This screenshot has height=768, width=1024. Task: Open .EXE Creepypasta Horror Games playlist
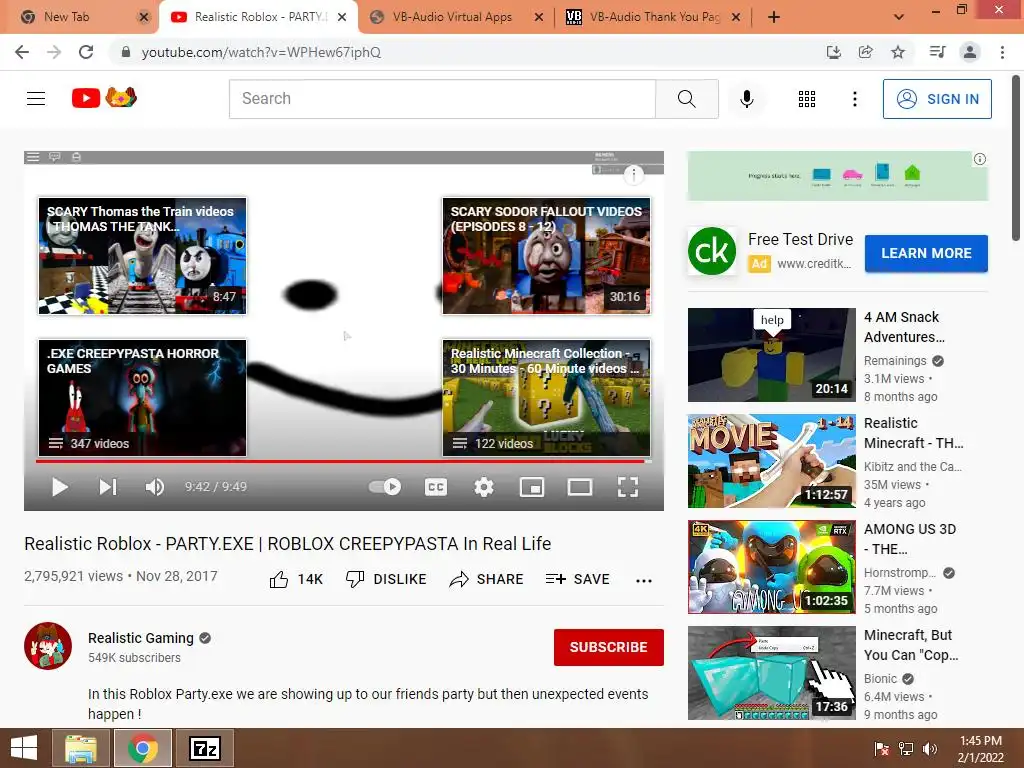click(142, 398)
